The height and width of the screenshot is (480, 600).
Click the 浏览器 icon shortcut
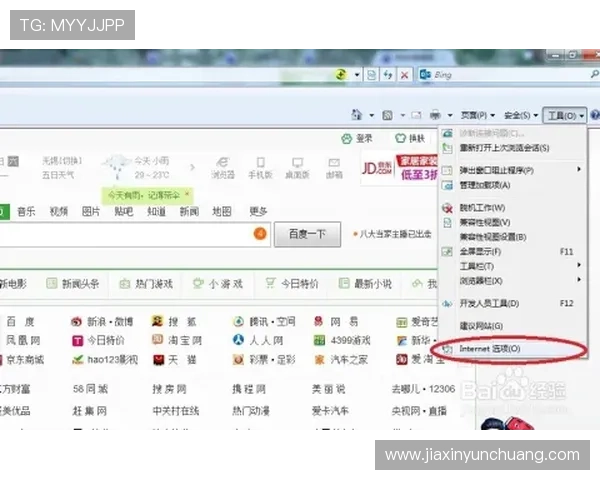coord(223,168)
